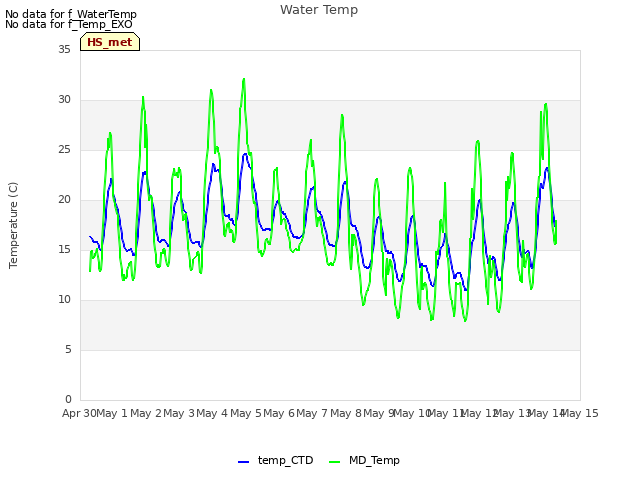640x480 pixels.
Task: Click the 20 y-axis tick label
Action: [x=64, y=200]
